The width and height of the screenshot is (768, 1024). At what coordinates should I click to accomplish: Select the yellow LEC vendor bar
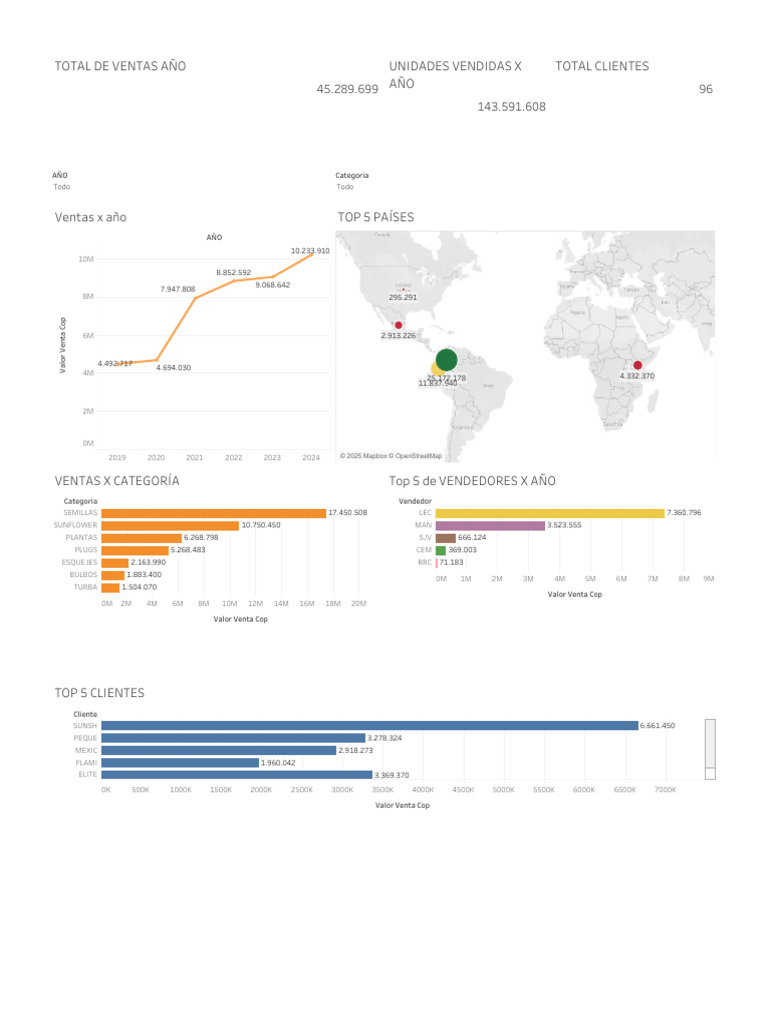coord(550,513)
